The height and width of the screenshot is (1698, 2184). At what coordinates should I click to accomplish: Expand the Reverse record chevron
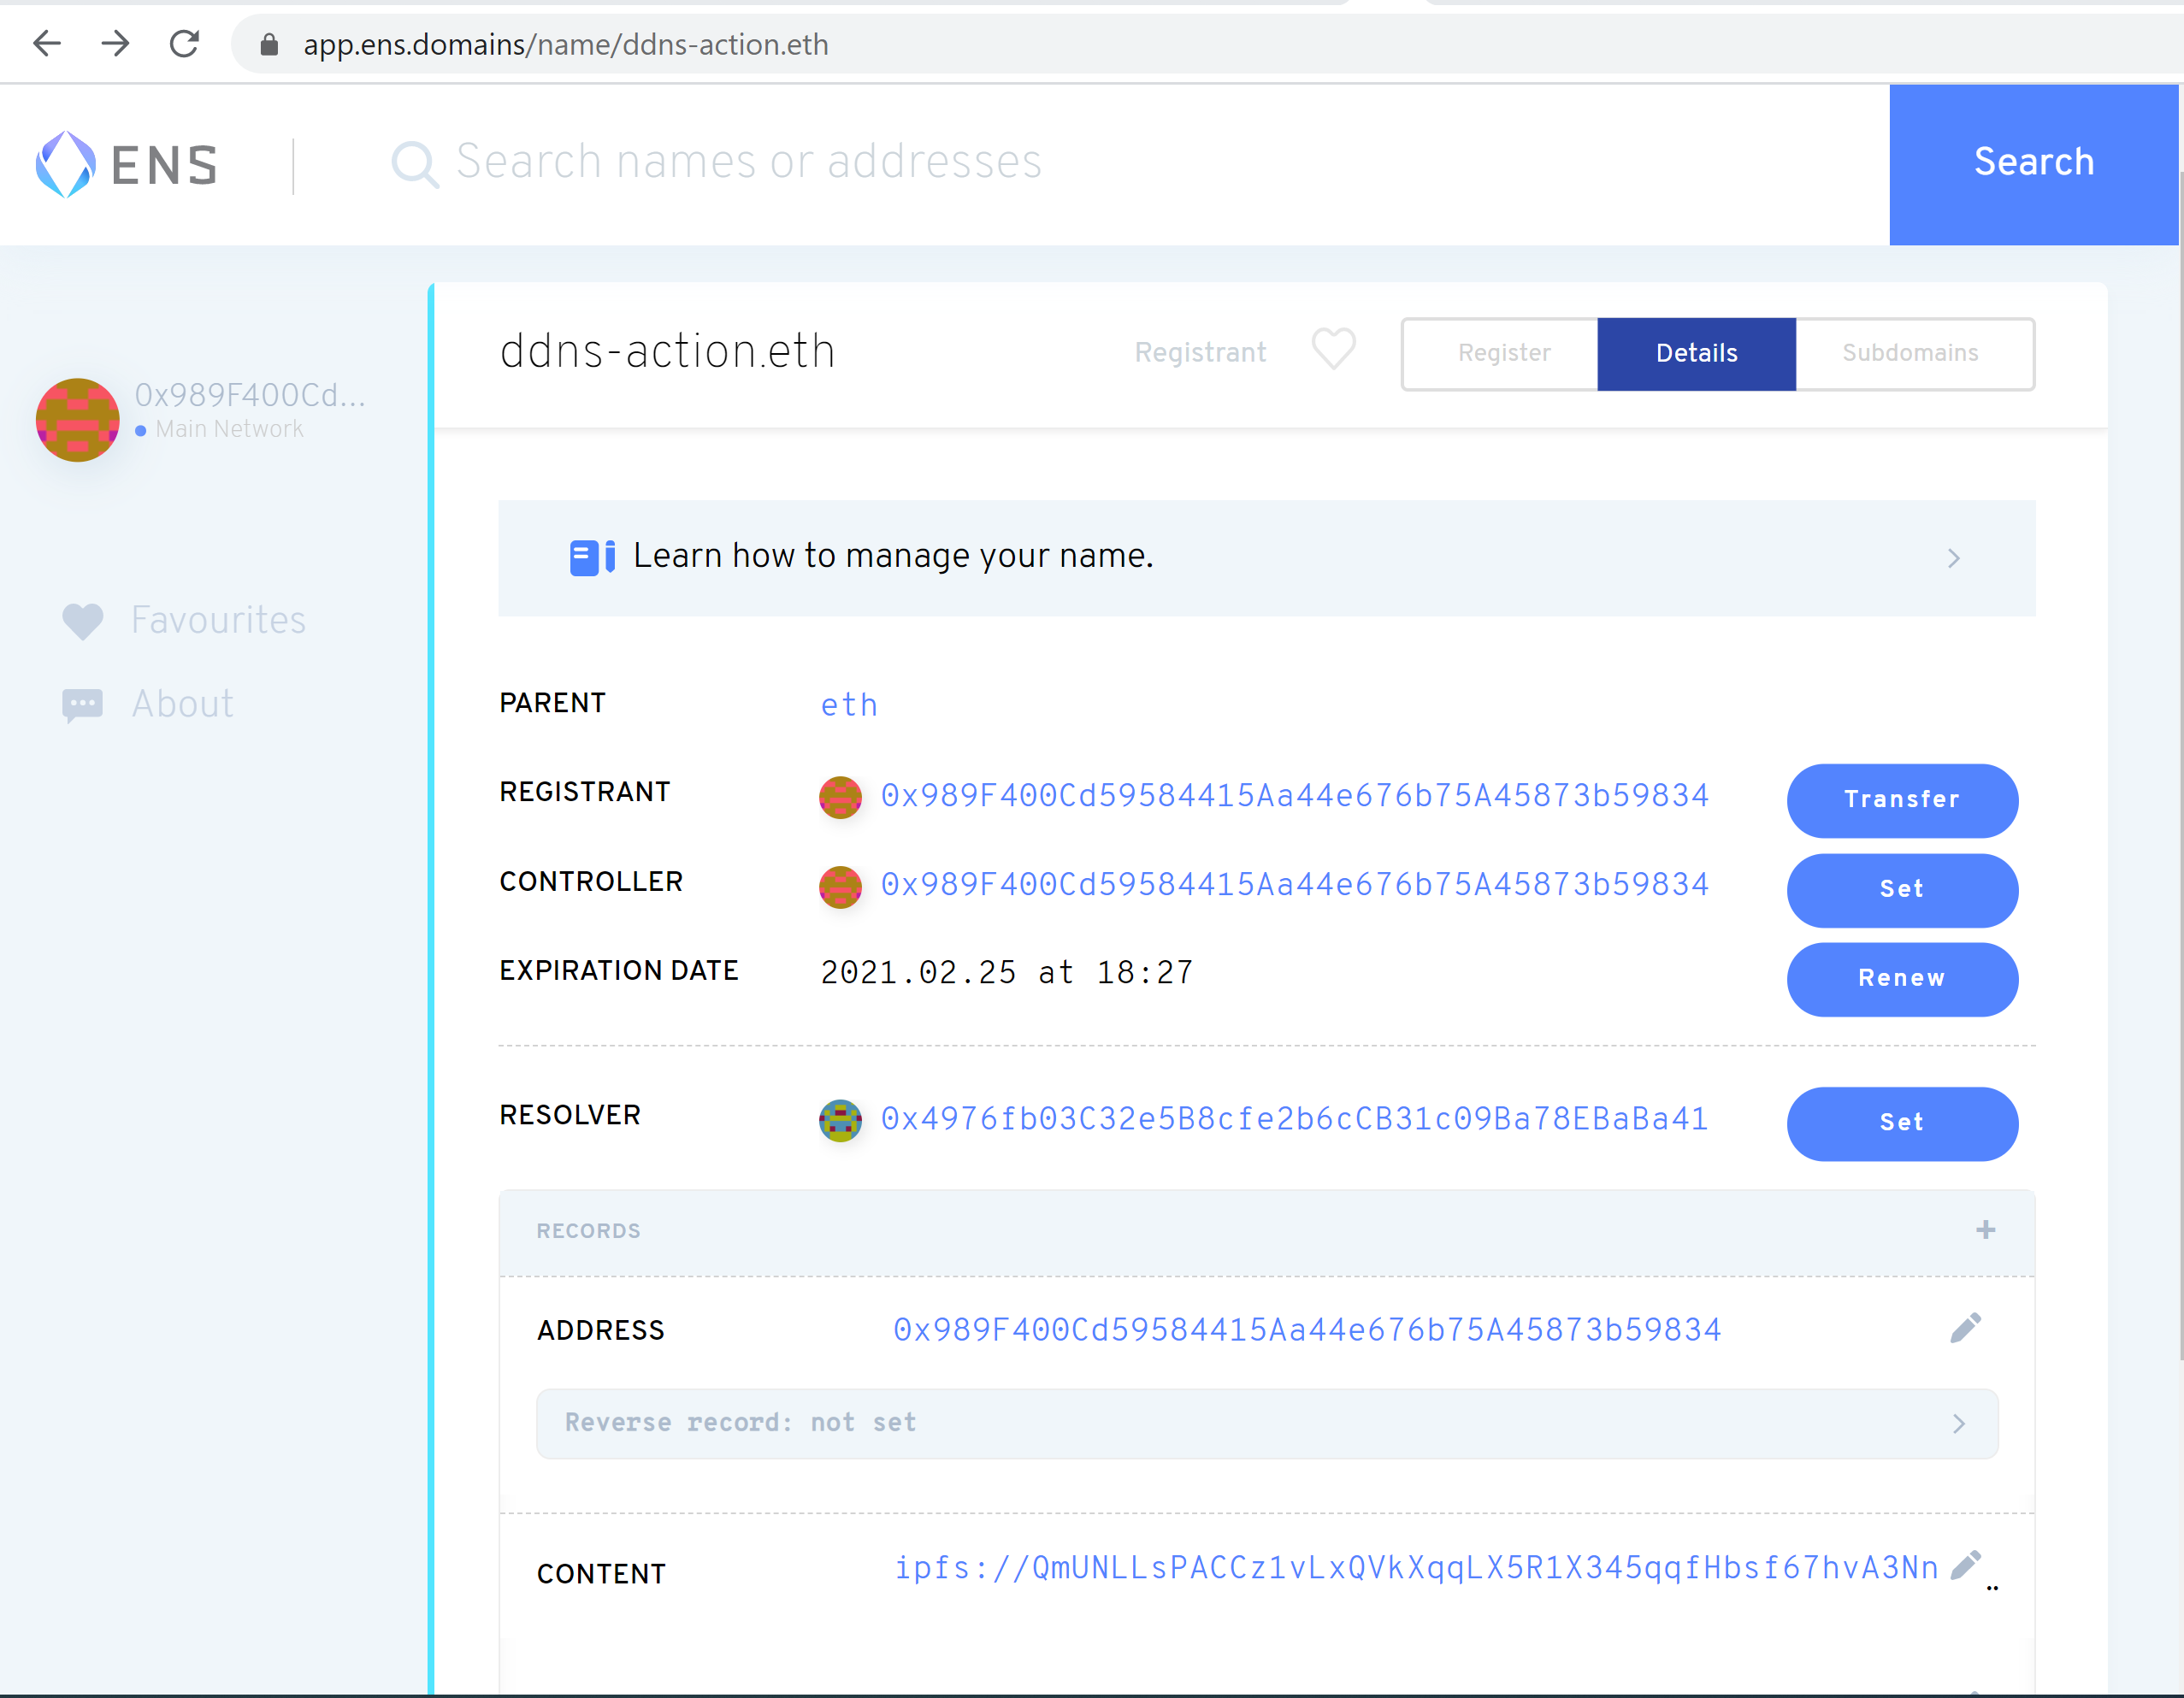(1958, 1423)
